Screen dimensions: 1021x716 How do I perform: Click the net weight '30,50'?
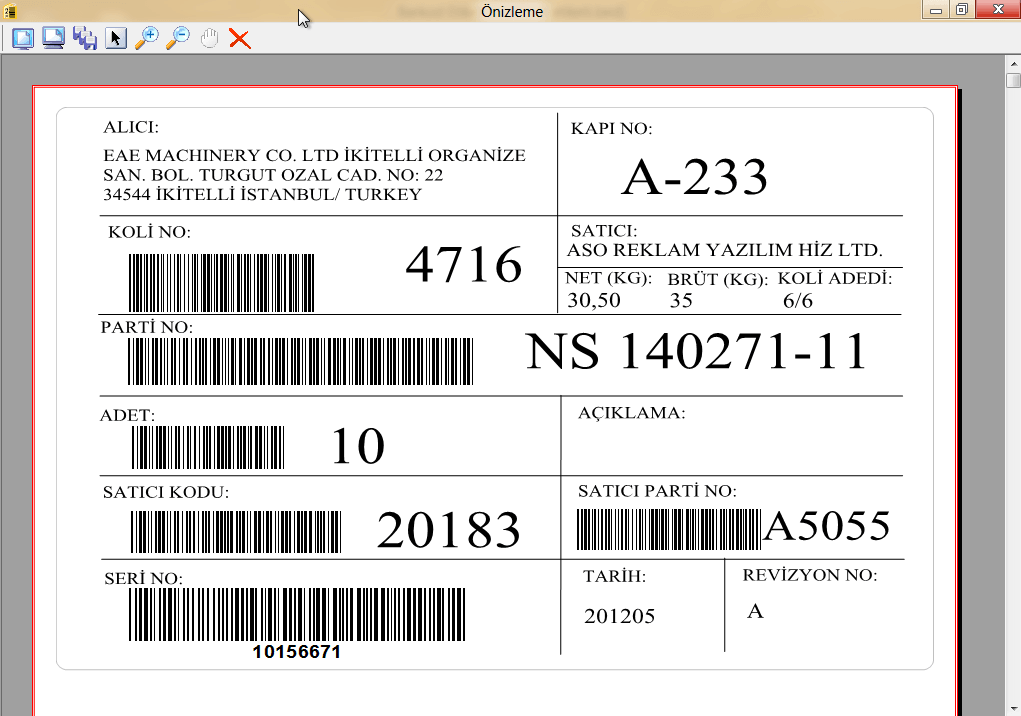[x=594, y=300]
